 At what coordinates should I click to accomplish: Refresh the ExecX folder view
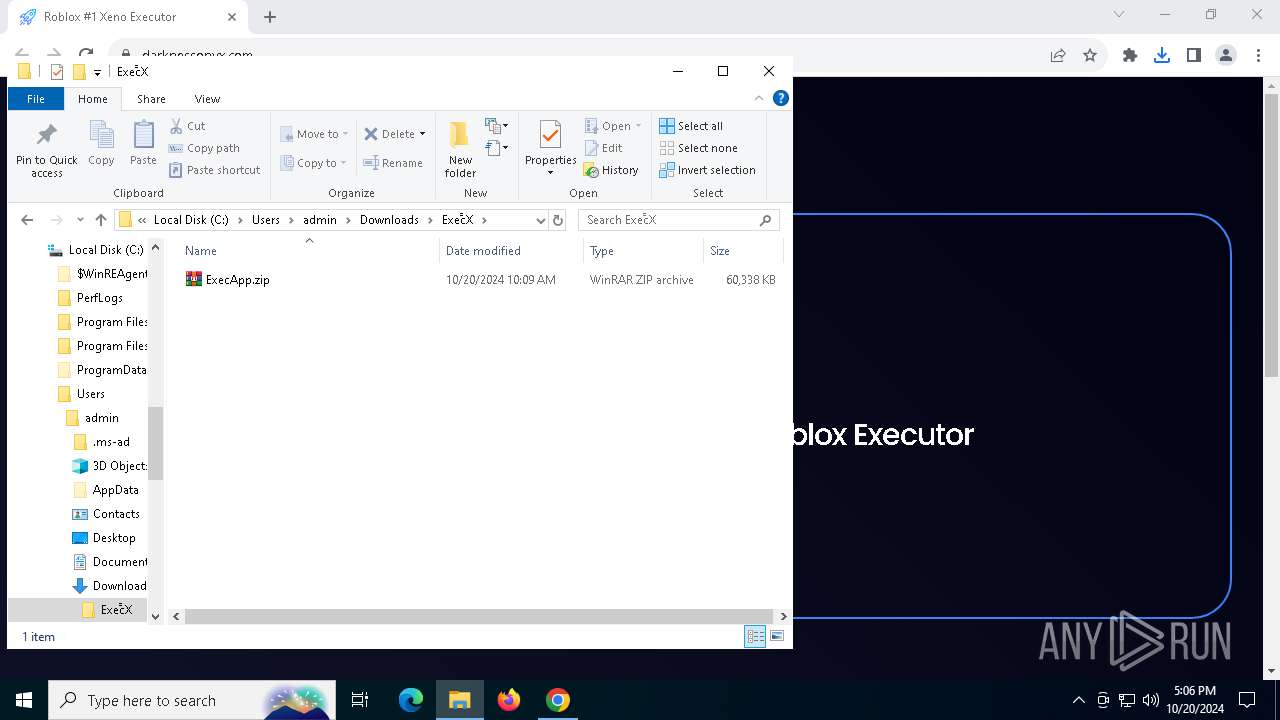pyautogui.click(x=558, y=220)
